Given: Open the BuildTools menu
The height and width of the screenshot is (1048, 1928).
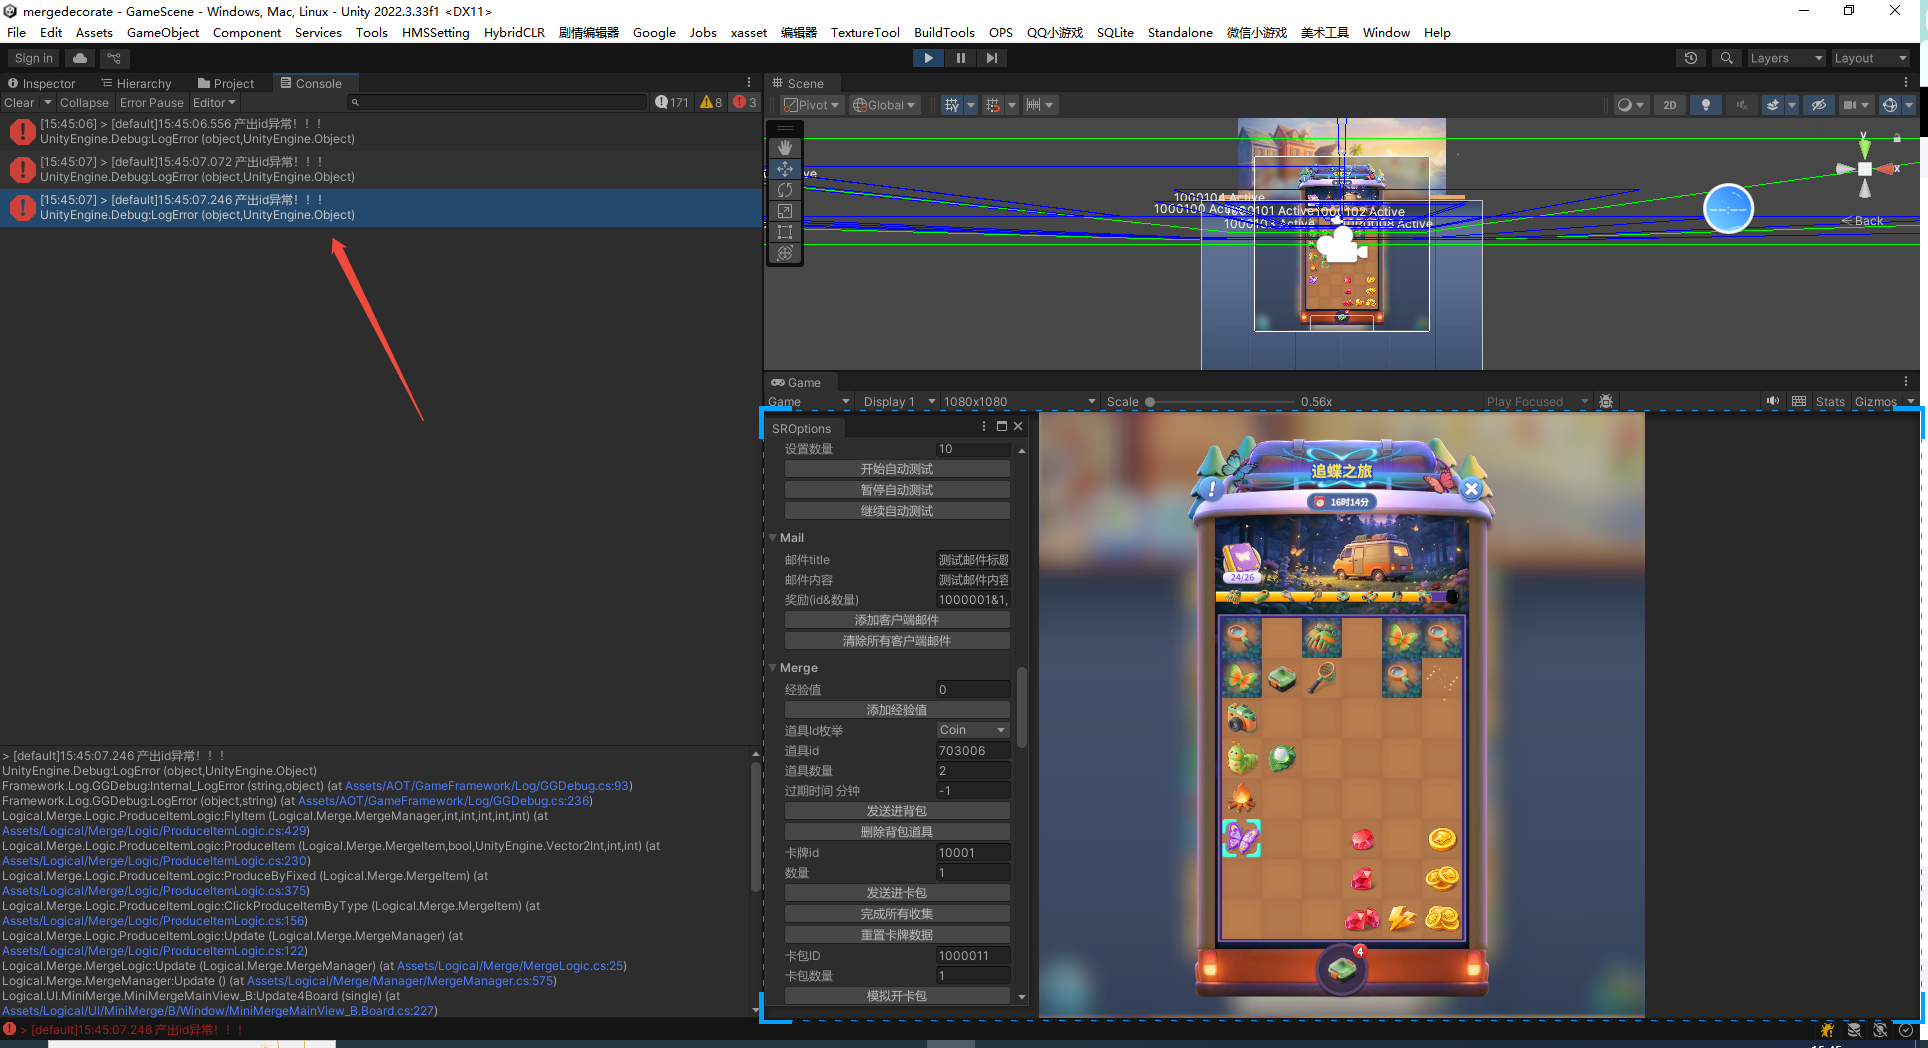Looking at the screenshot, I should [943, 32].
